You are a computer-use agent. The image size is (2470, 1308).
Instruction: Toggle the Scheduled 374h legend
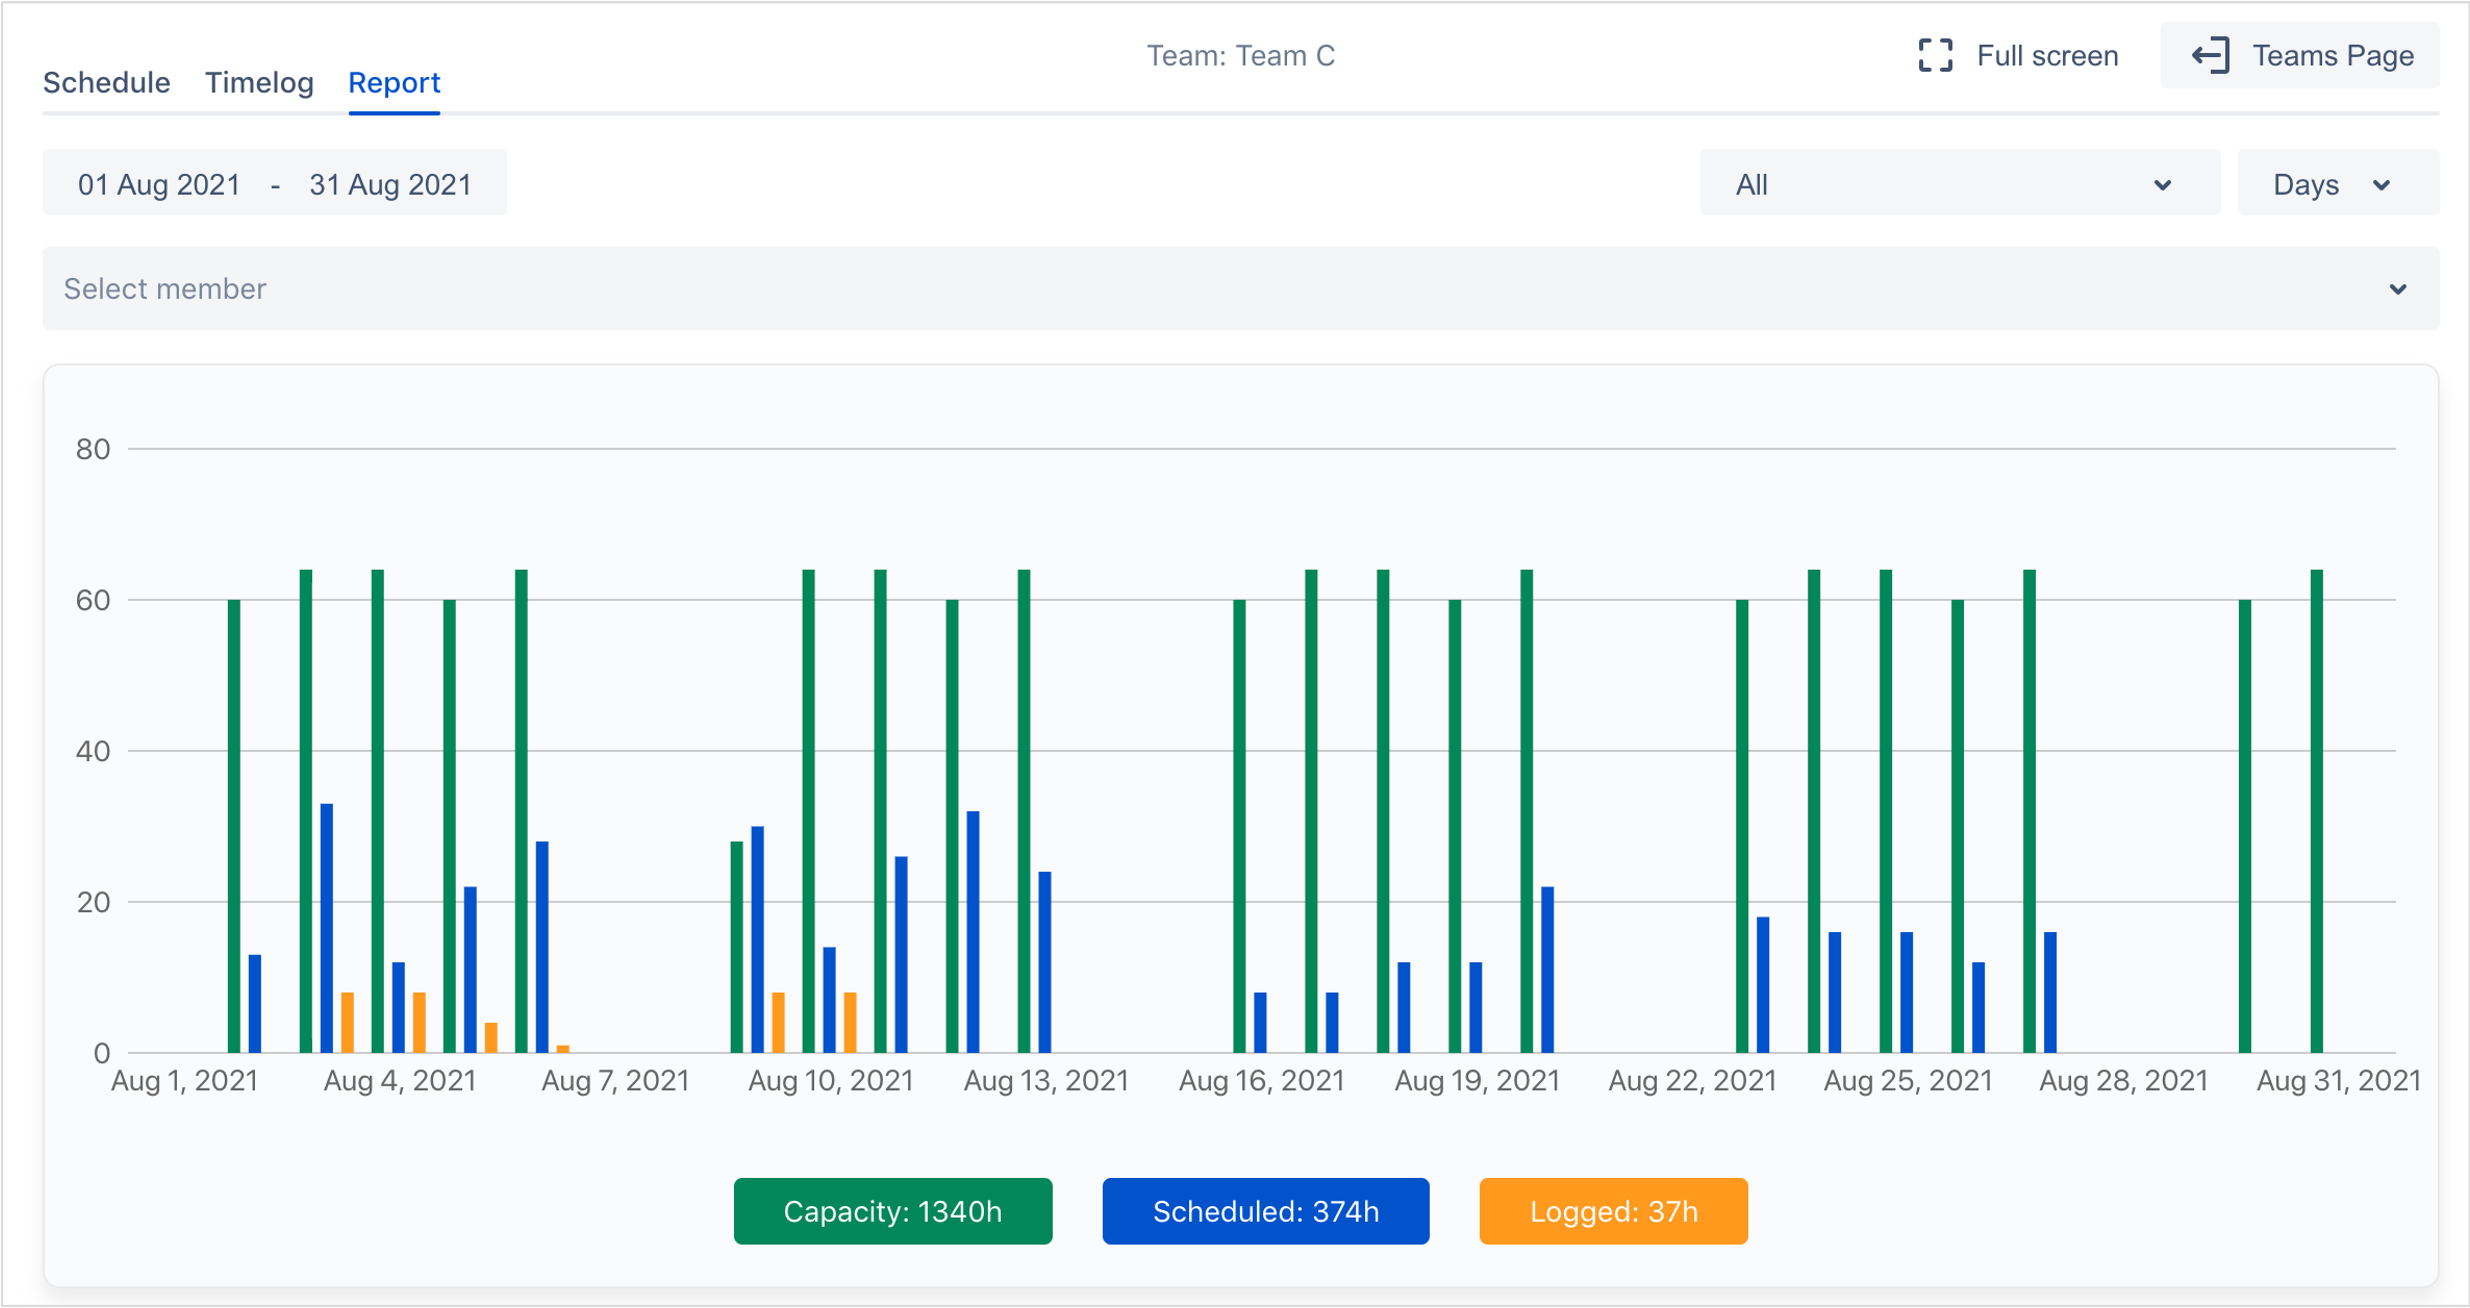(1265, 1211)
